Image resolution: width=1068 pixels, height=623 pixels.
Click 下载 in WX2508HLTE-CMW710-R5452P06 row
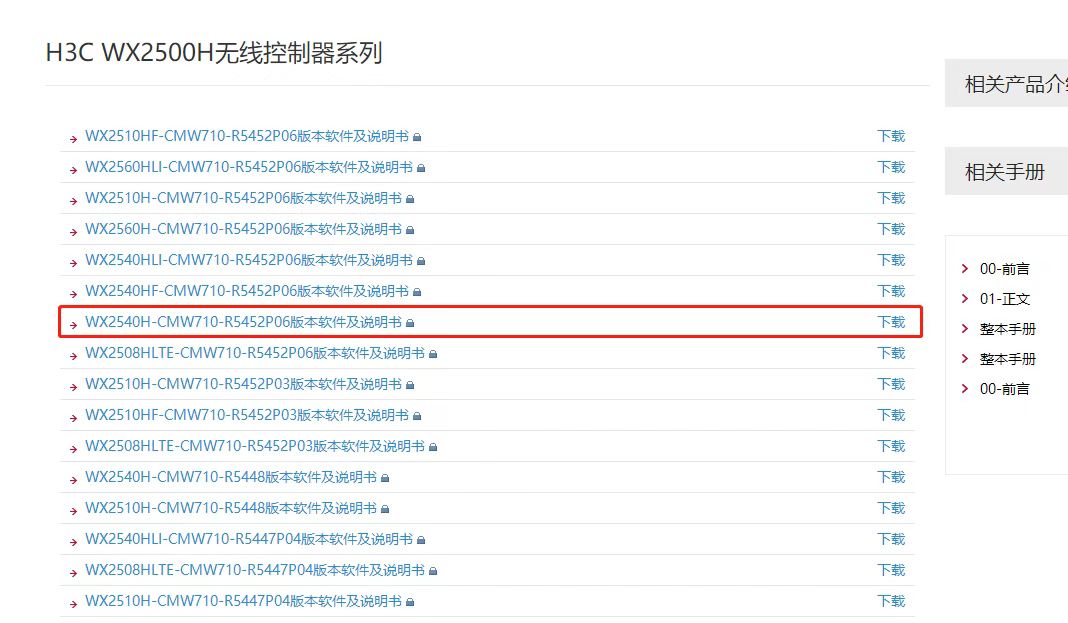891,353
